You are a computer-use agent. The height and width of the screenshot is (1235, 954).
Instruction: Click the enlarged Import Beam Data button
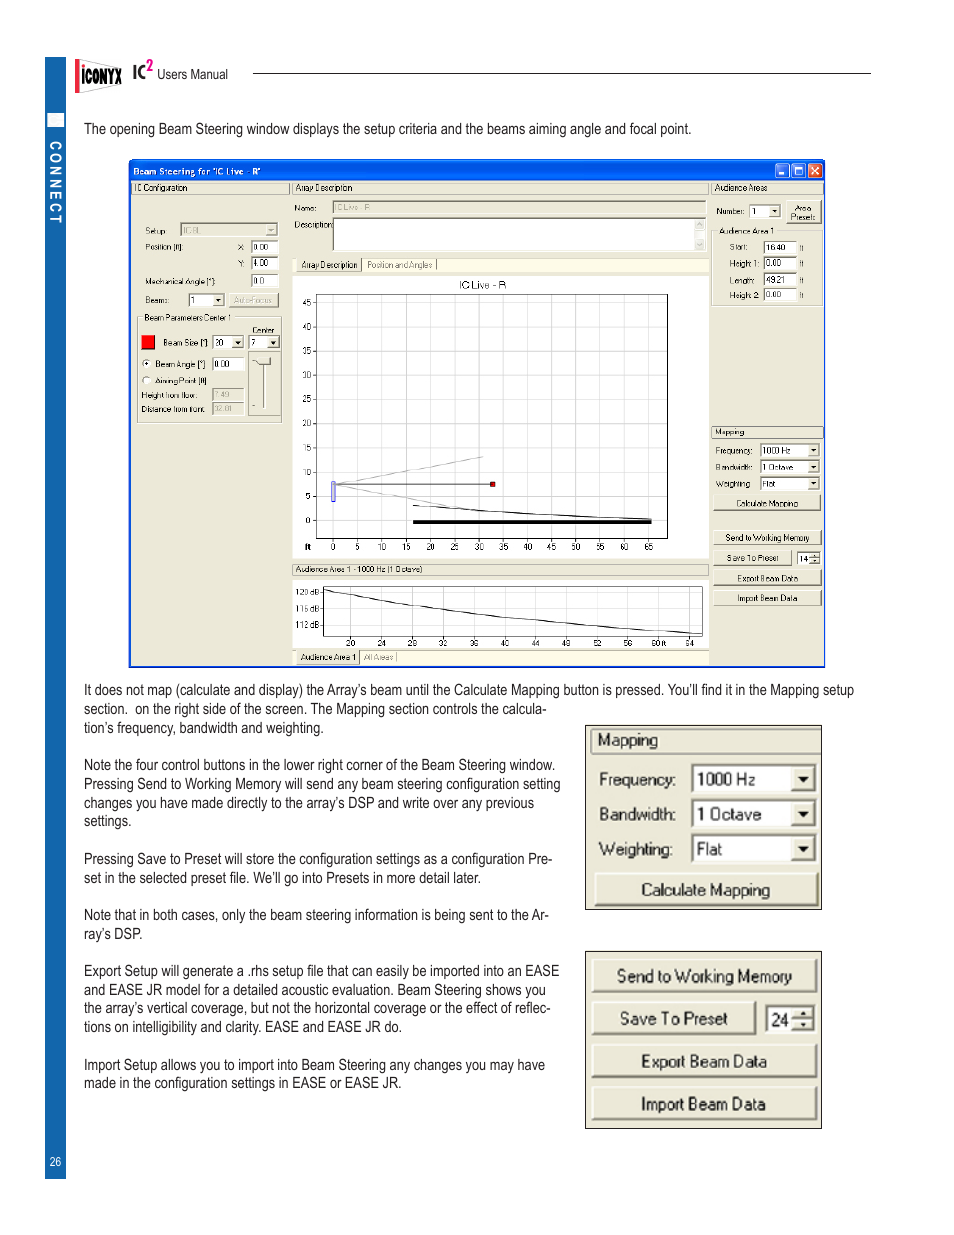coord(704,1104)
